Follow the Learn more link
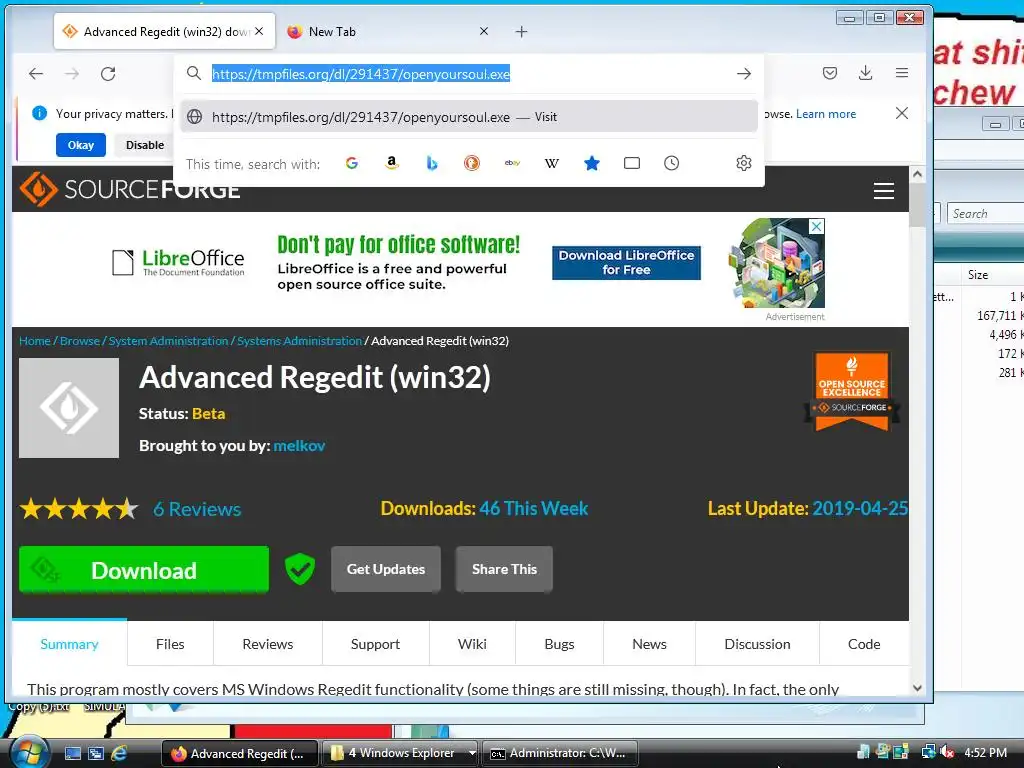The height and width of the screenshot is (768, 1024). [x=825, y=114]
